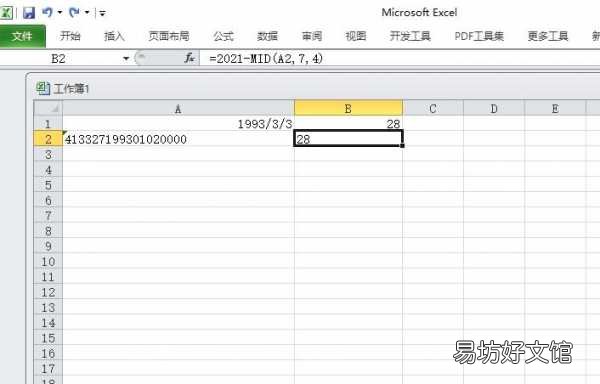Switch to the 开始 tab
600x384 pixels.
[70, 36]
